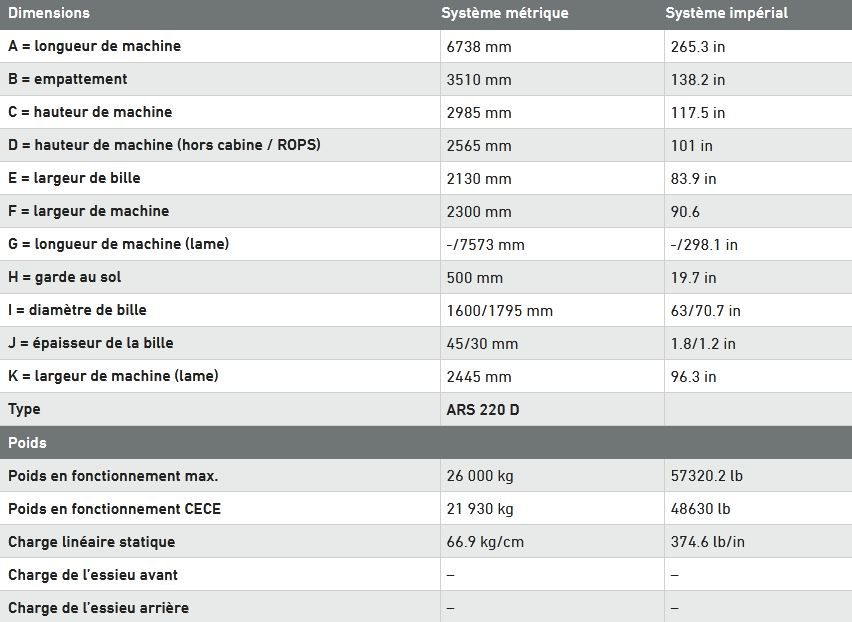The height and width of the screenshot is (622, 852).
Task: Select the '6738 mm' value cell
Action: click(x=479, y=46)
